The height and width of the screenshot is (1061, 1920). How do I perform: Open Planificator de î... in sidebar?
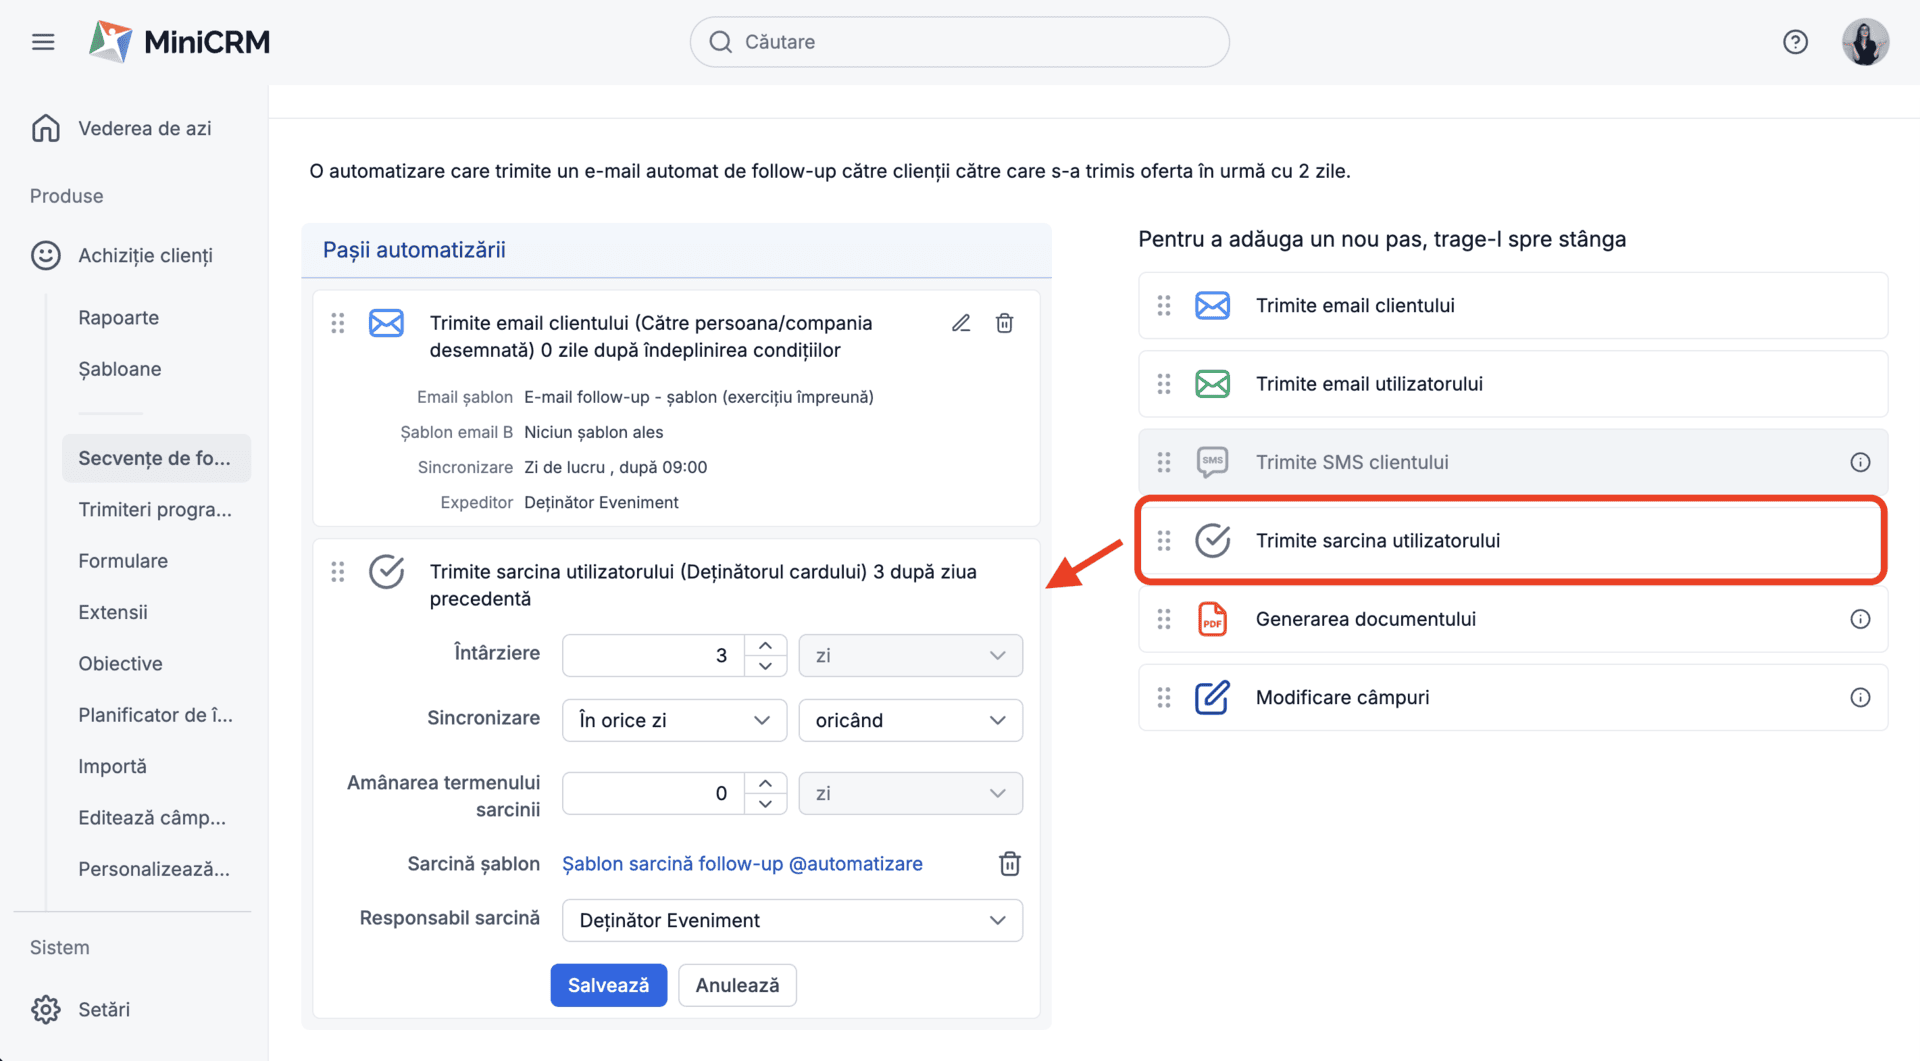pos(155,715)
